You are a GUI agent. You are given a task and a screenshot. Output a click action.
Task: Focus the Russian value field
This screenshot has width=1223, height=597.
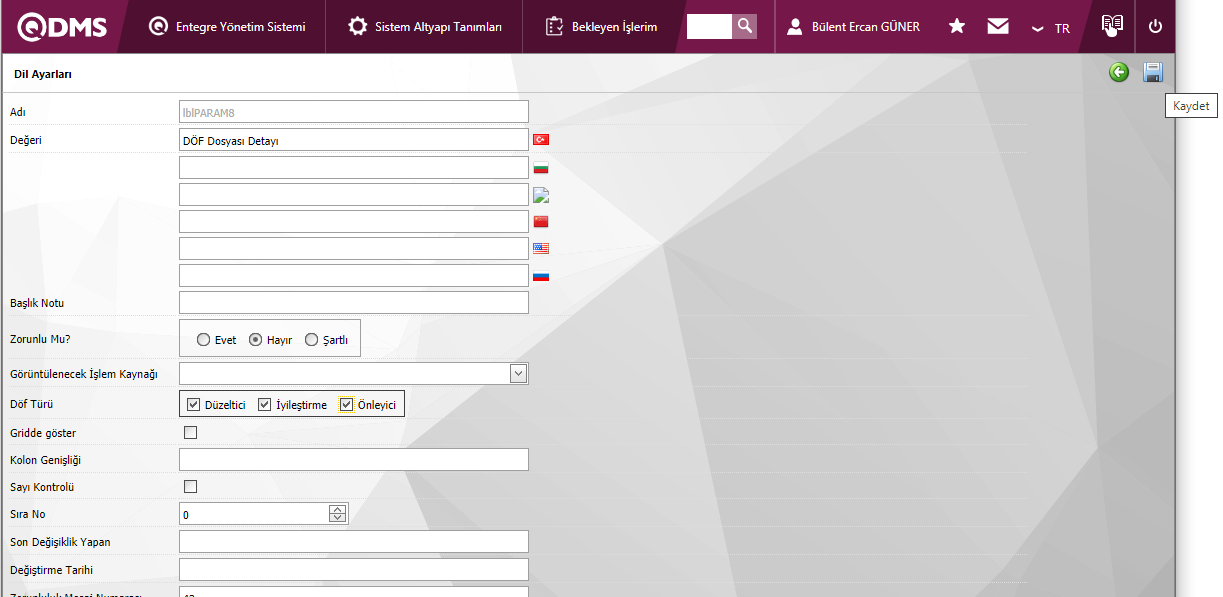click(x=353, y=275)
